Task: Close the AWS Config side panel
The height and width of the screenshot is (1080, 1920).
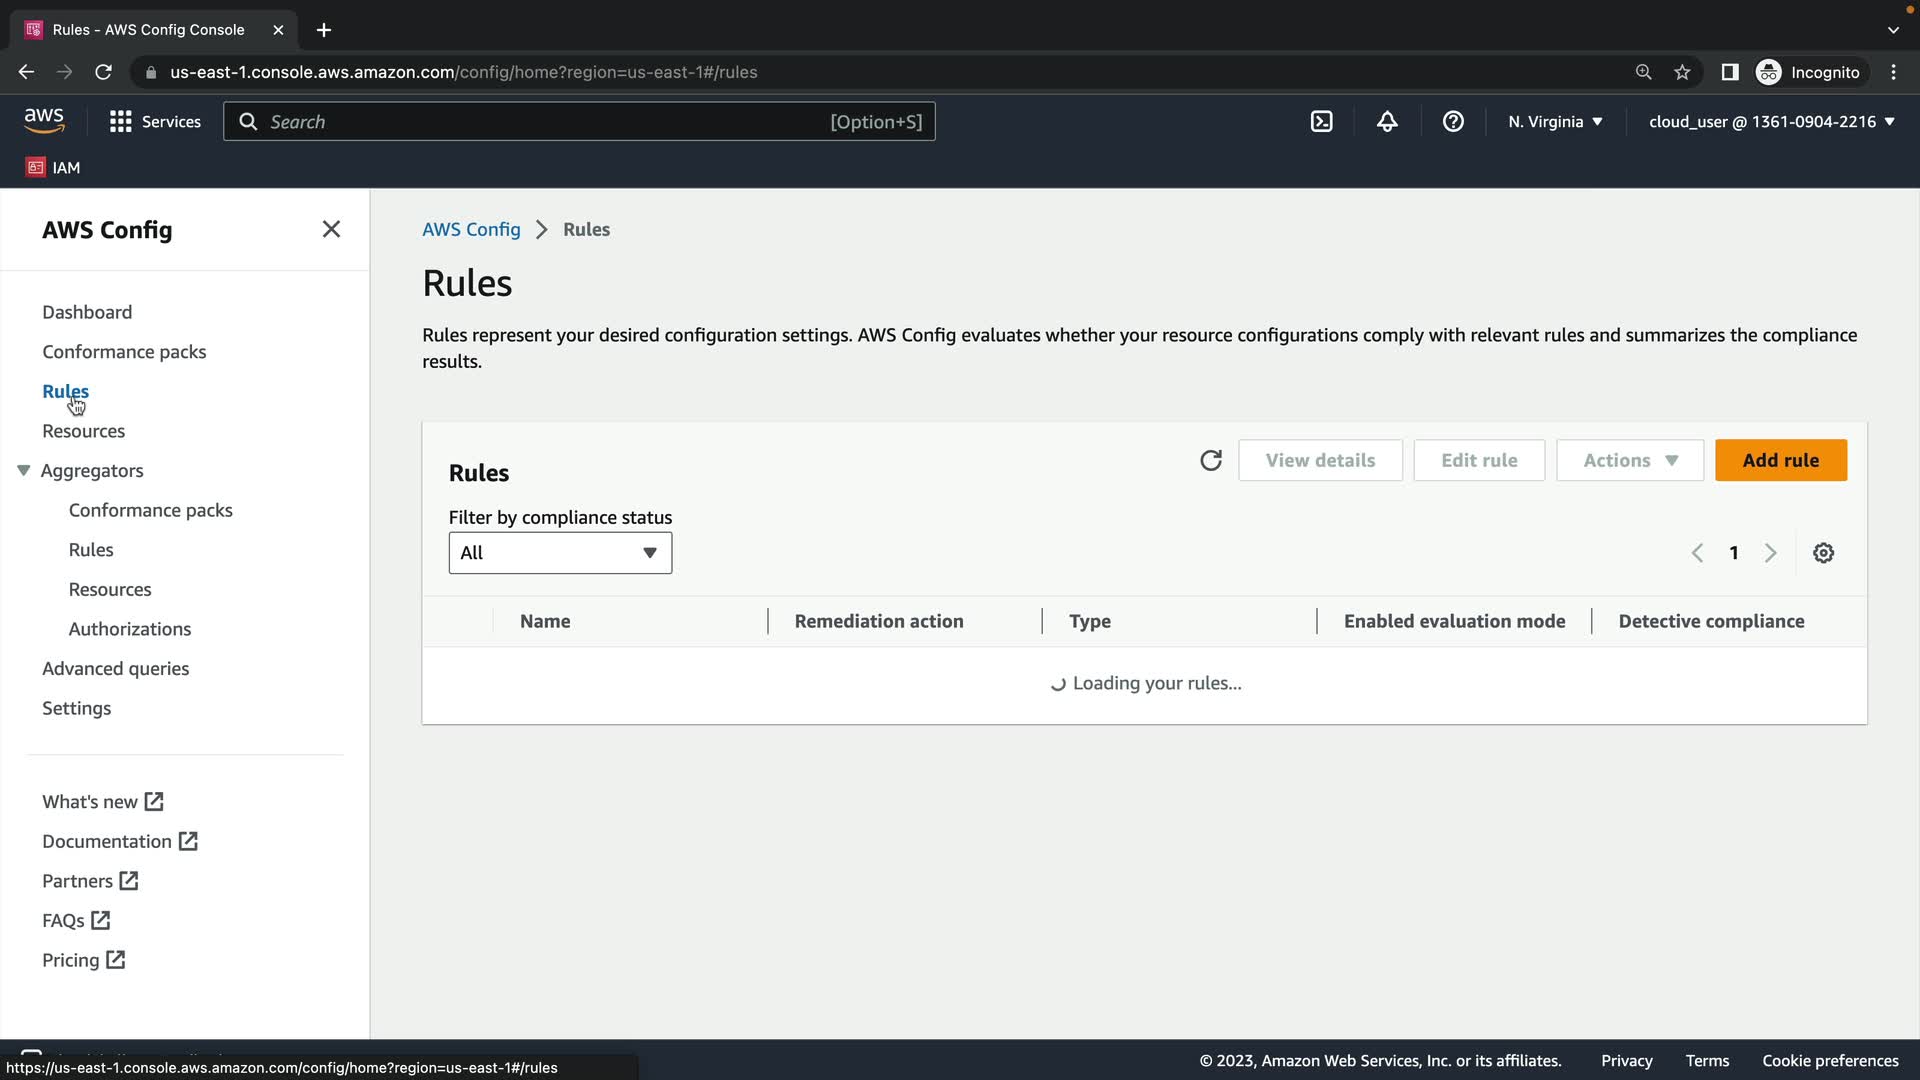Action: click(x=331, y=229)
